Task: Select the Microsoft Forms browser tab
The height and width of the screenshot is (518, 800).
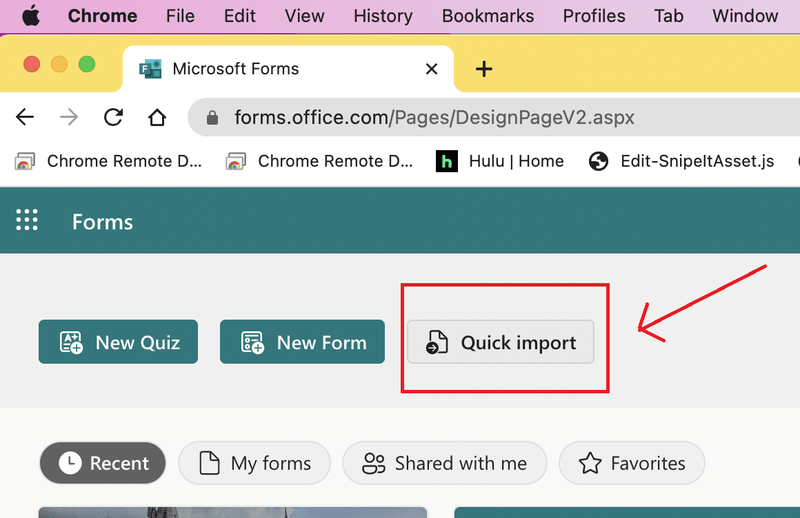Action: (x=288, y=69)
